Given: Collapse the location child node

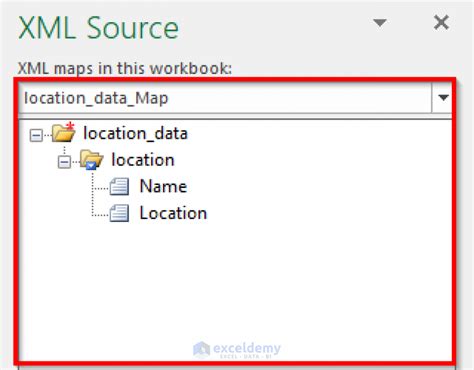Looking at the screenshot, I should [x=64, y=162].
